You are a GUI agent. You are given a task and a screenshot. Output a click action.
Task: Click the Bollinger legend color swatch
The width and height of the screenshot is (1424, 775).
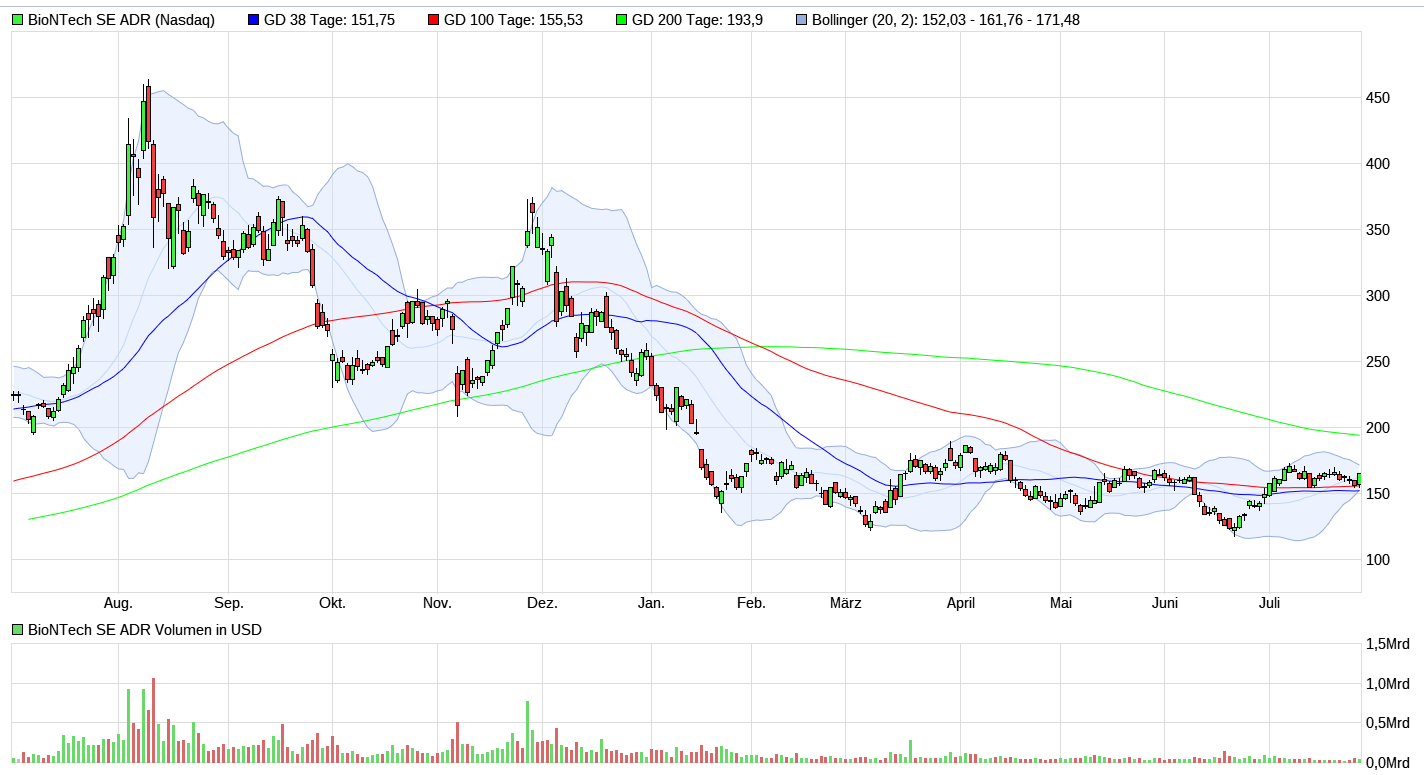click(801, 20)
